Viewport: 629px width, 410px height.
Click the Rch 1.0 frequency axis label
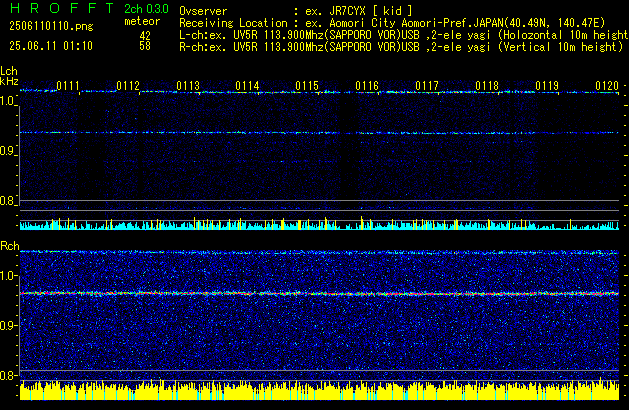[x=8, y=276]
